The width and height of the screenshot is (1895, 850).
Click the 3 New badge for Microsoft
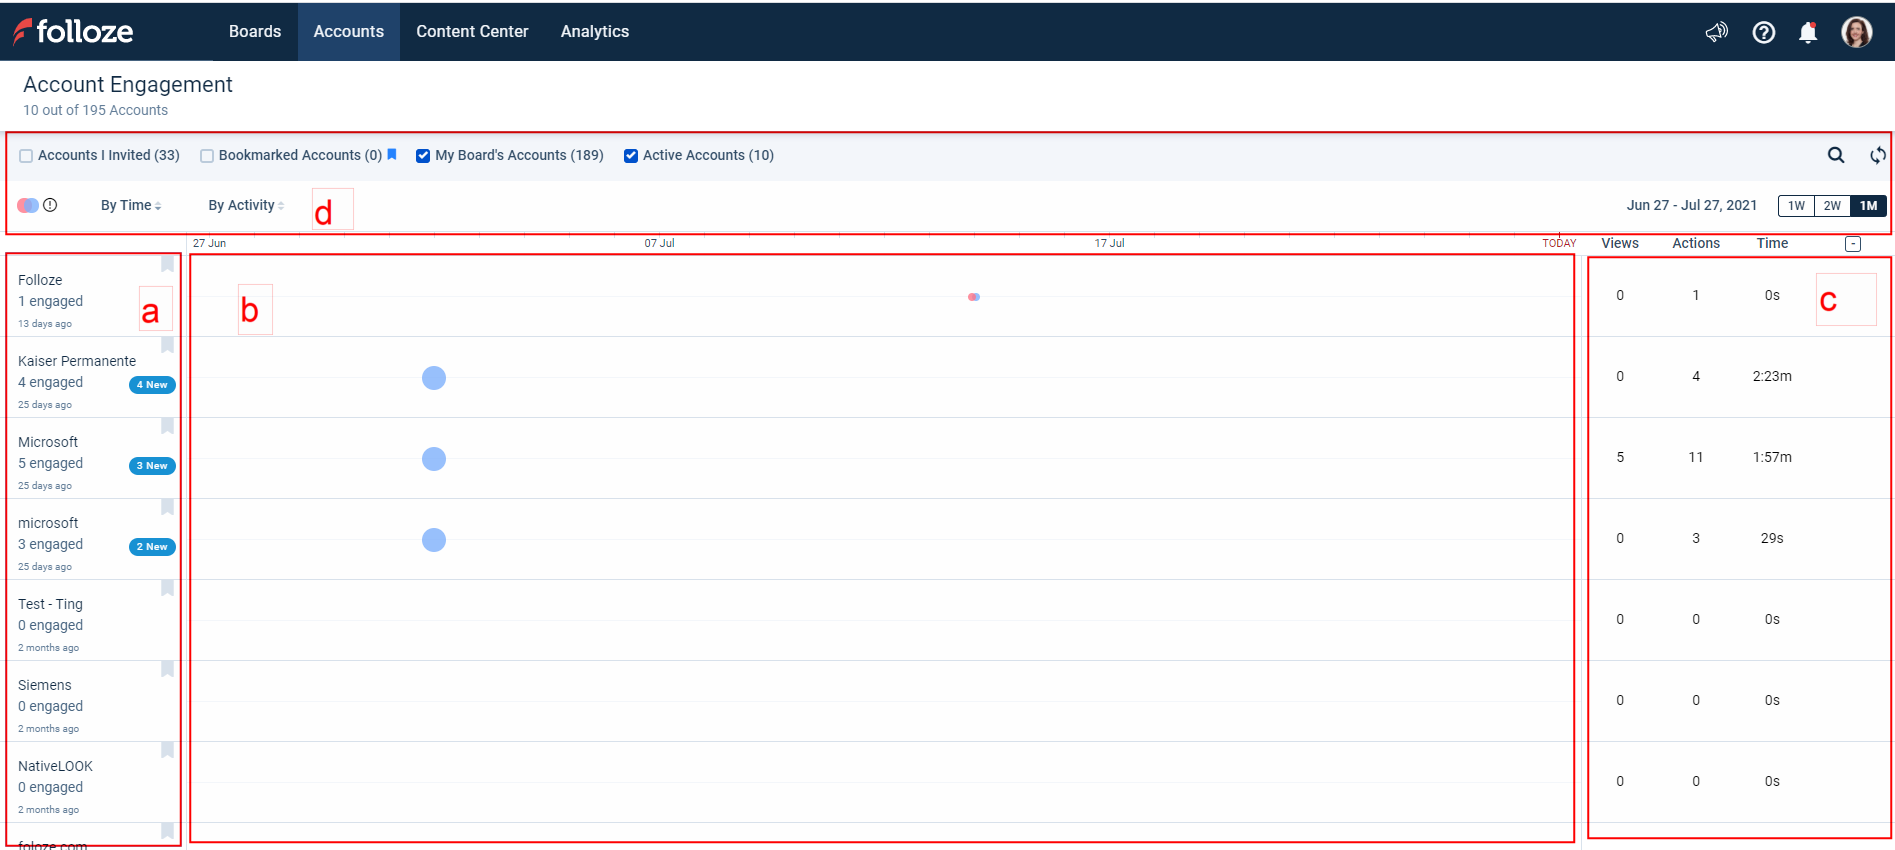coord(152,466)
